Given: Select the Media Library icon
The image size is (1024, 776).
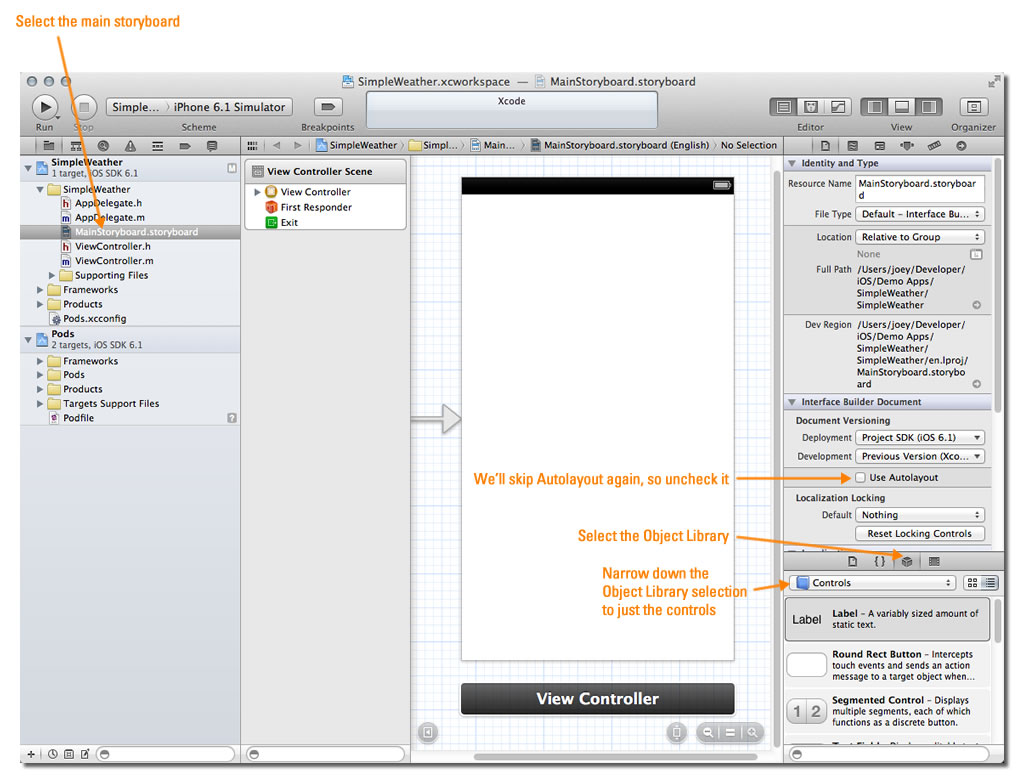Looking at the screenshot, I should [934, 561].
